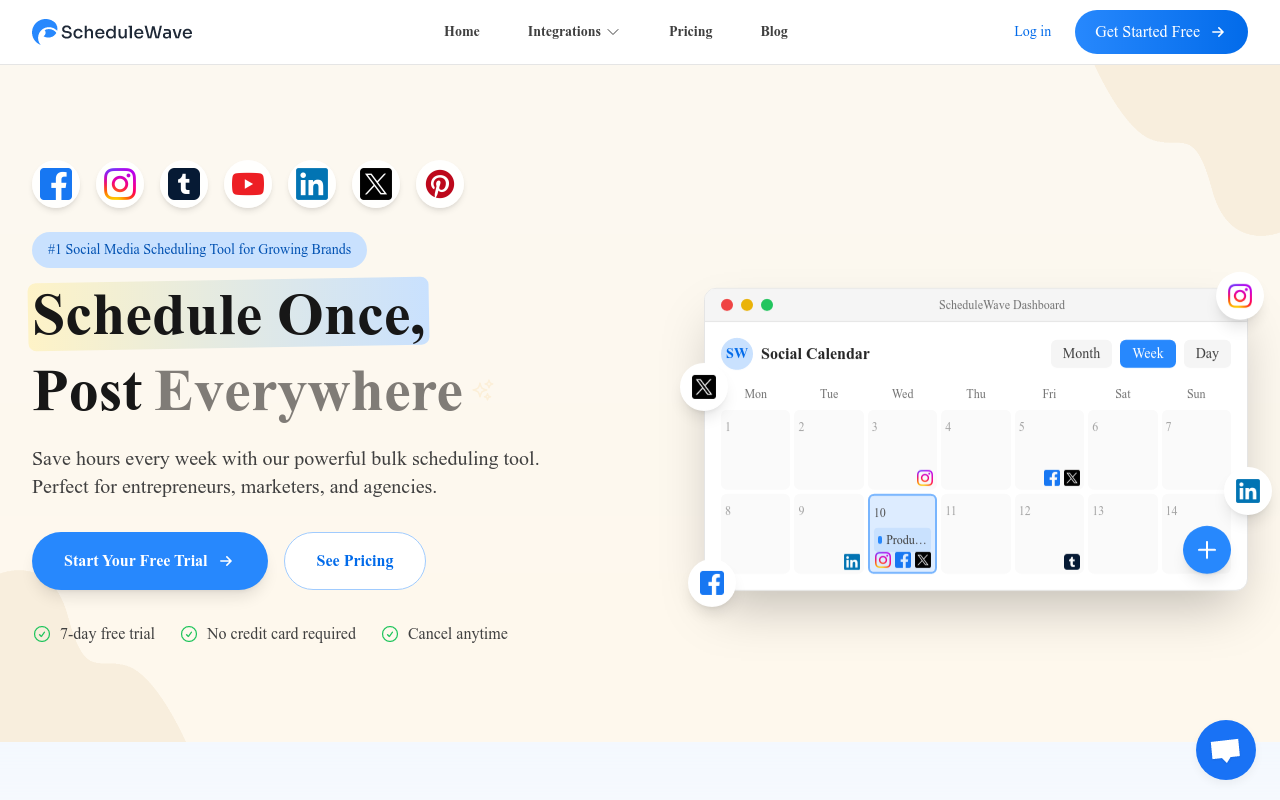Click floating Instagram icon above the dashboard
The width and height of the screenshot is (1280, 800).
tap(1240, 296)
